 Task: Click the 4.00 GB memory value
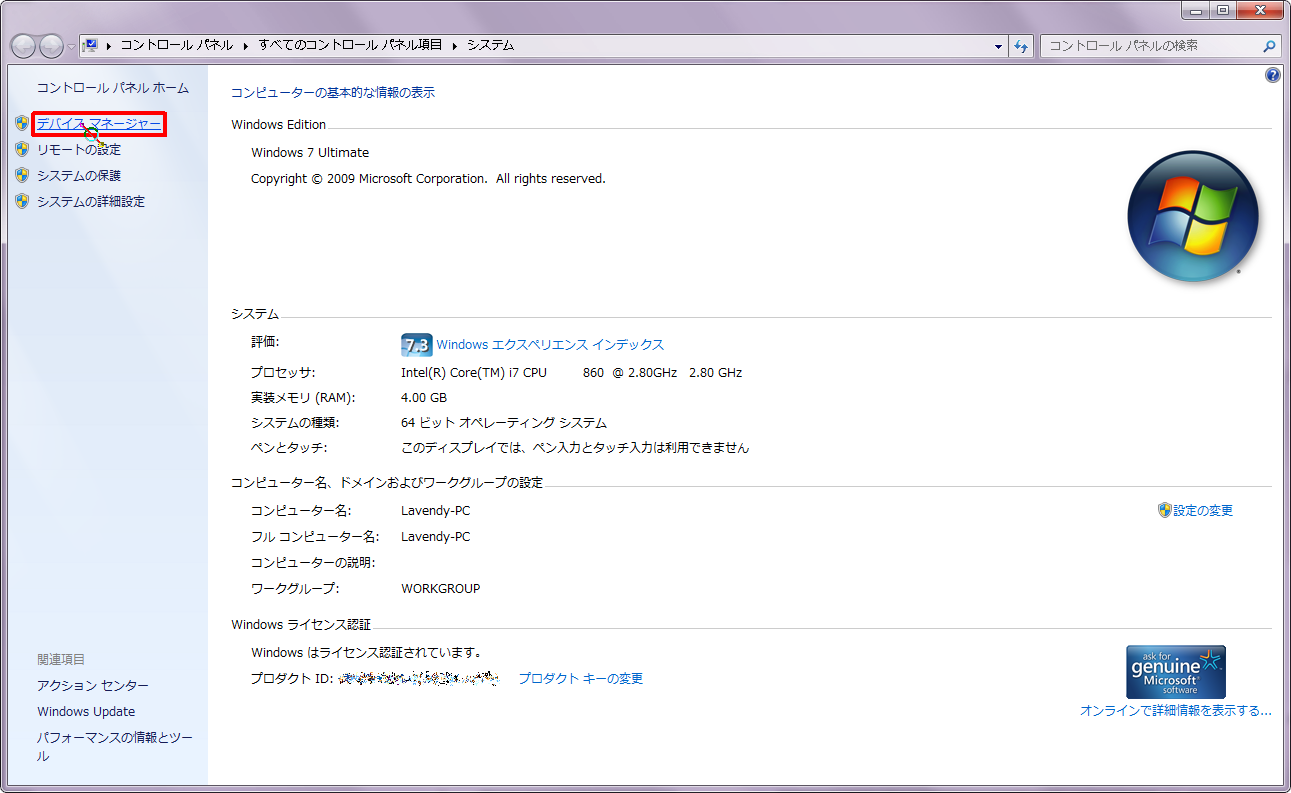pyautogui.click(x=424, y=397)
